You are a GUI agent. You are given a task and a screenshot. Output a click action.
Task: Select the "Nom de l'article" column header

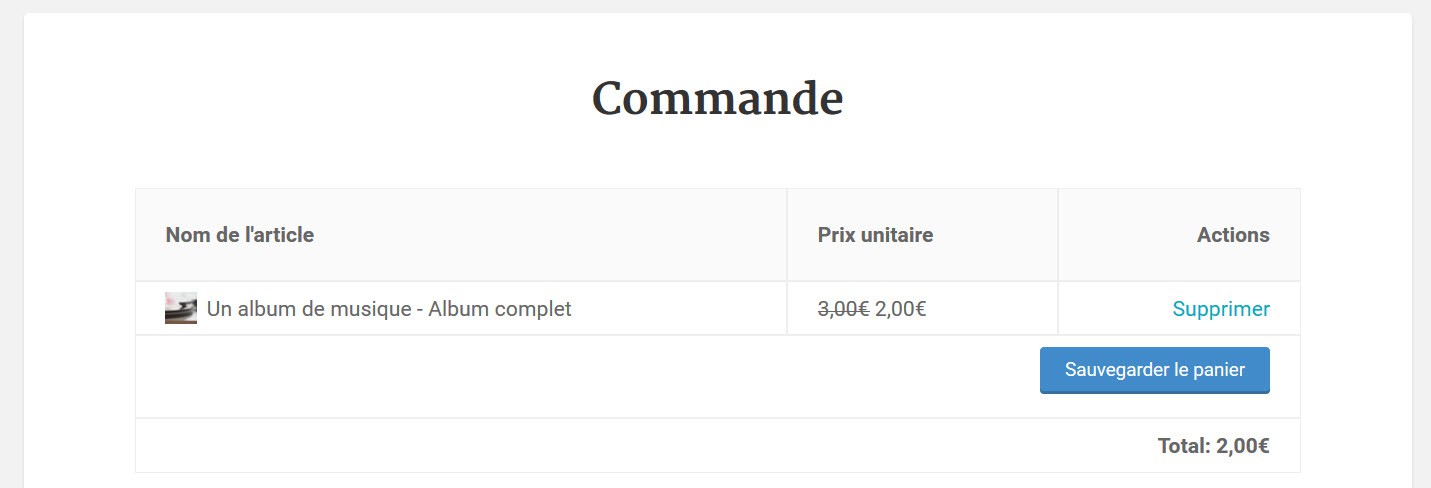click(x=240, y=235)
